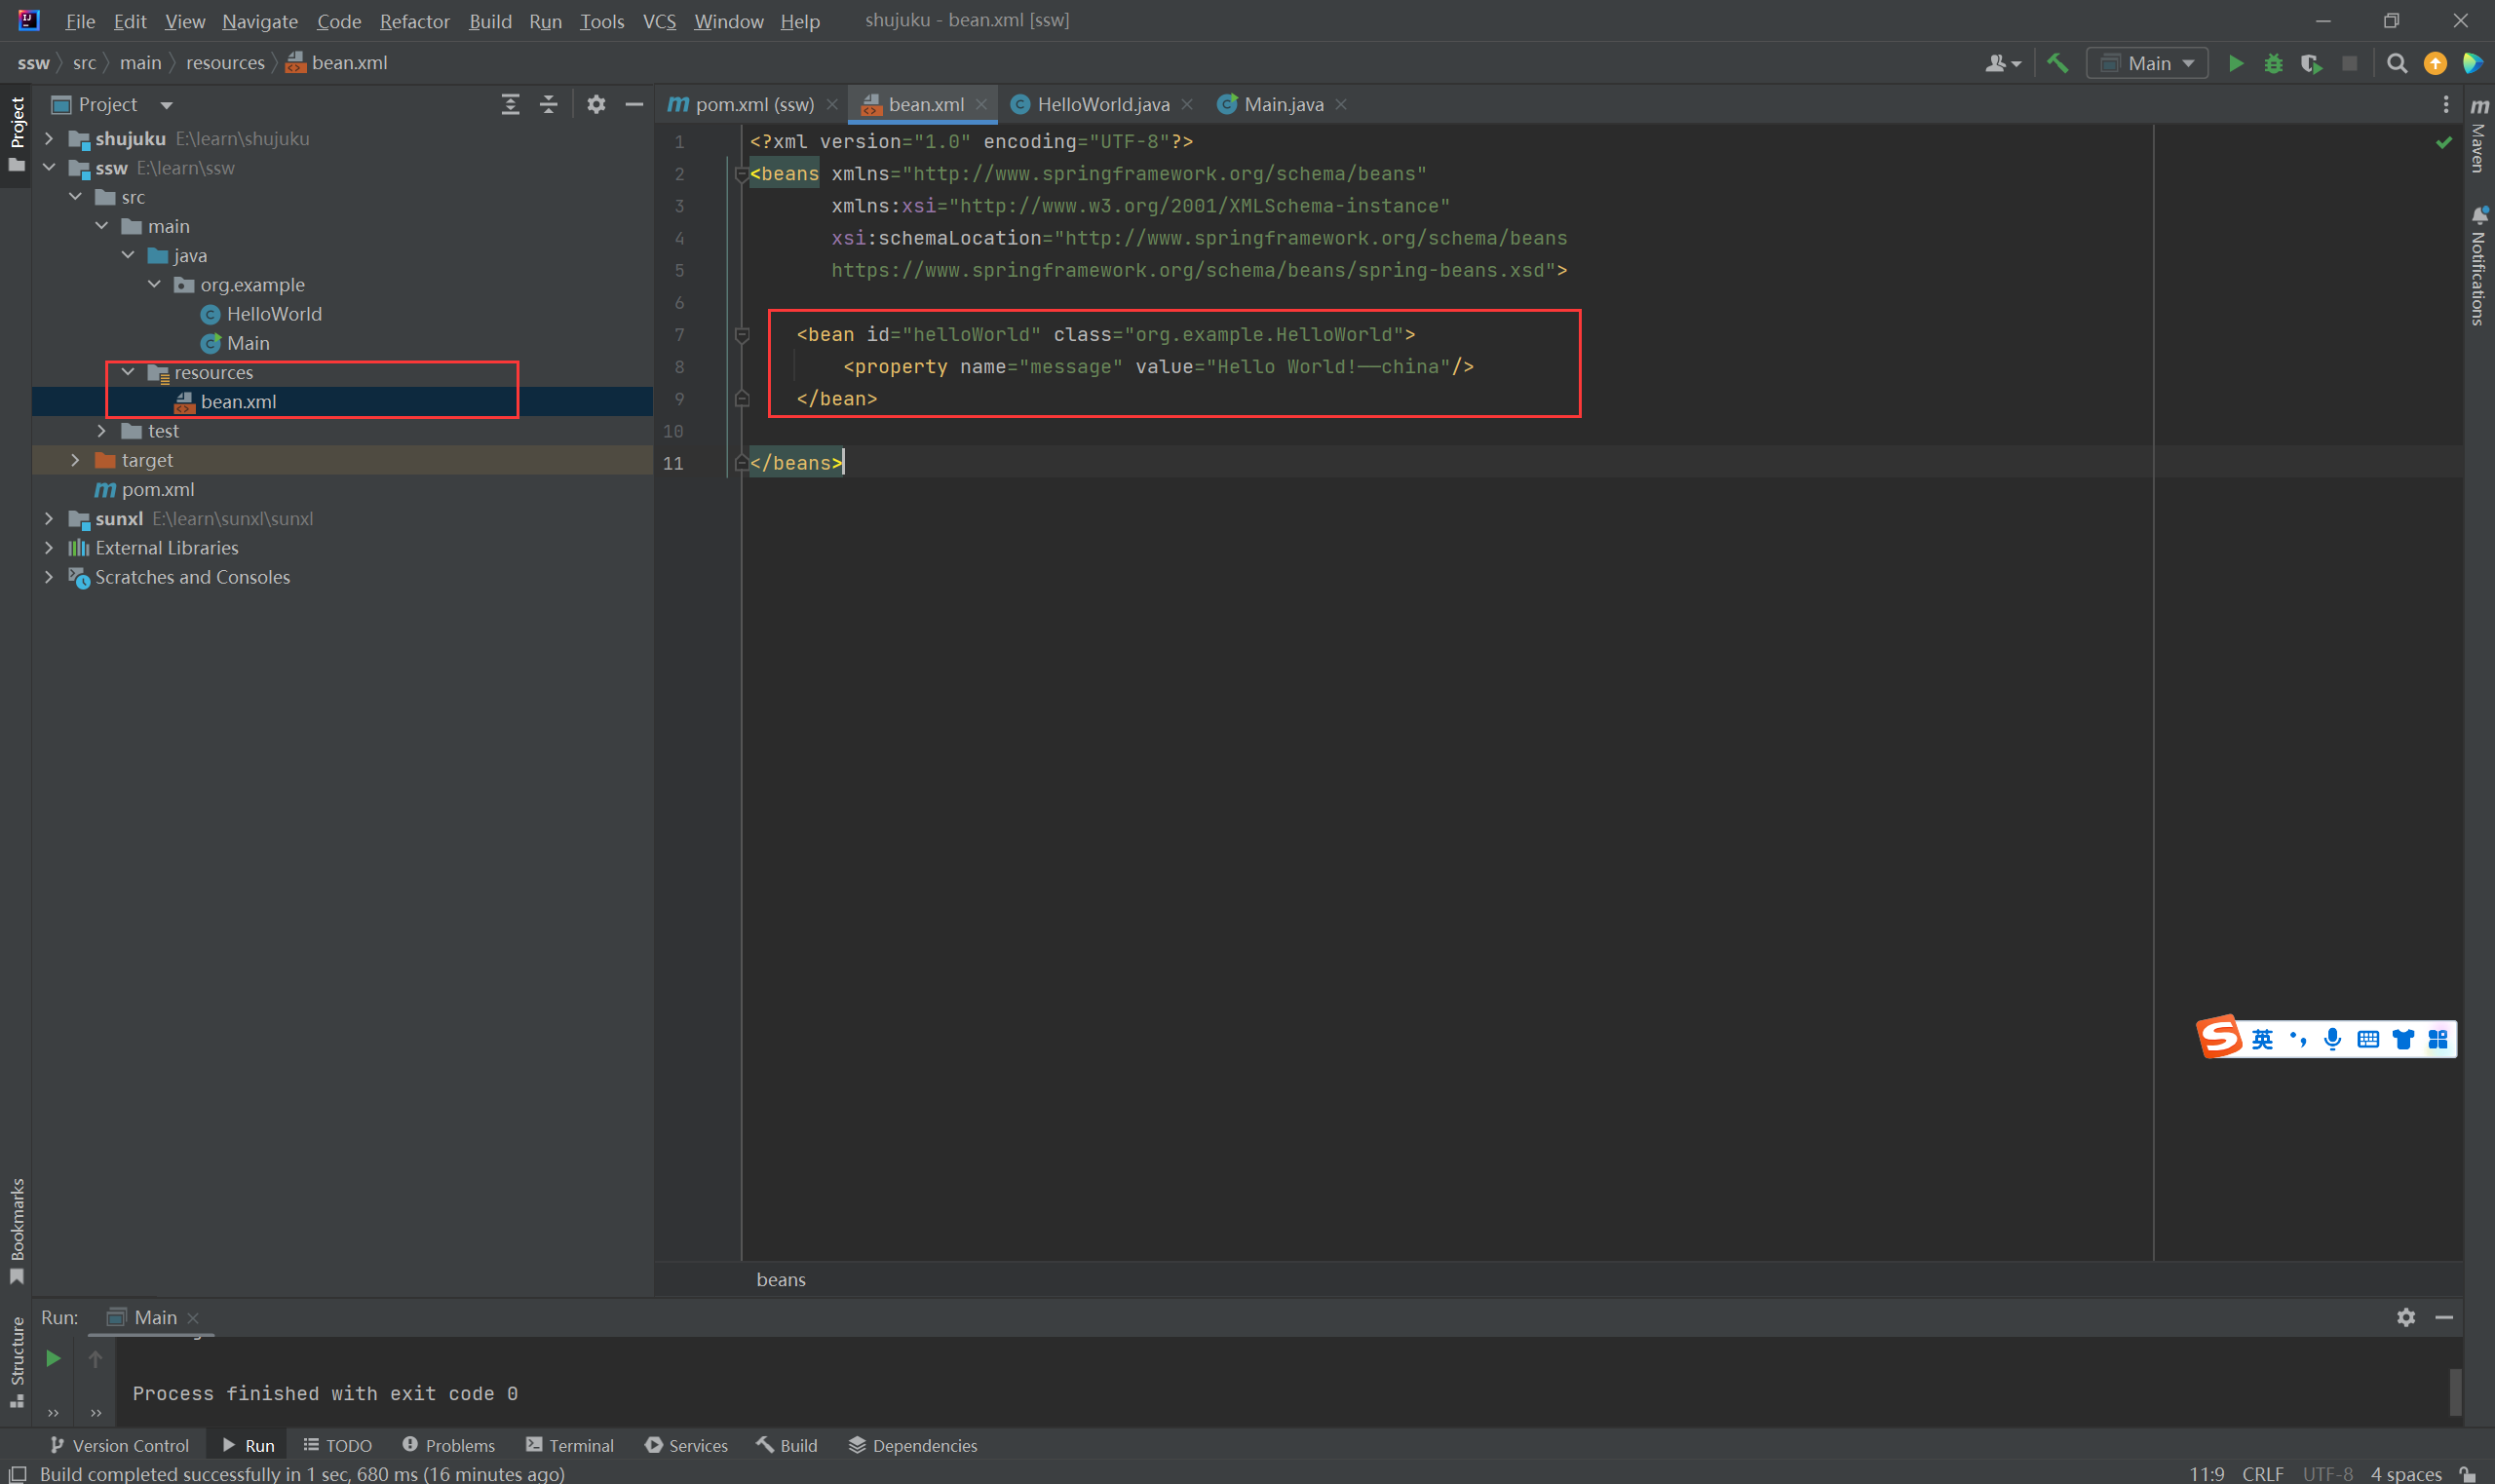Open the Main run configuration dropdown
The width and height of the screenshot is (2495, 1484).
click(x=2147, y=63)
